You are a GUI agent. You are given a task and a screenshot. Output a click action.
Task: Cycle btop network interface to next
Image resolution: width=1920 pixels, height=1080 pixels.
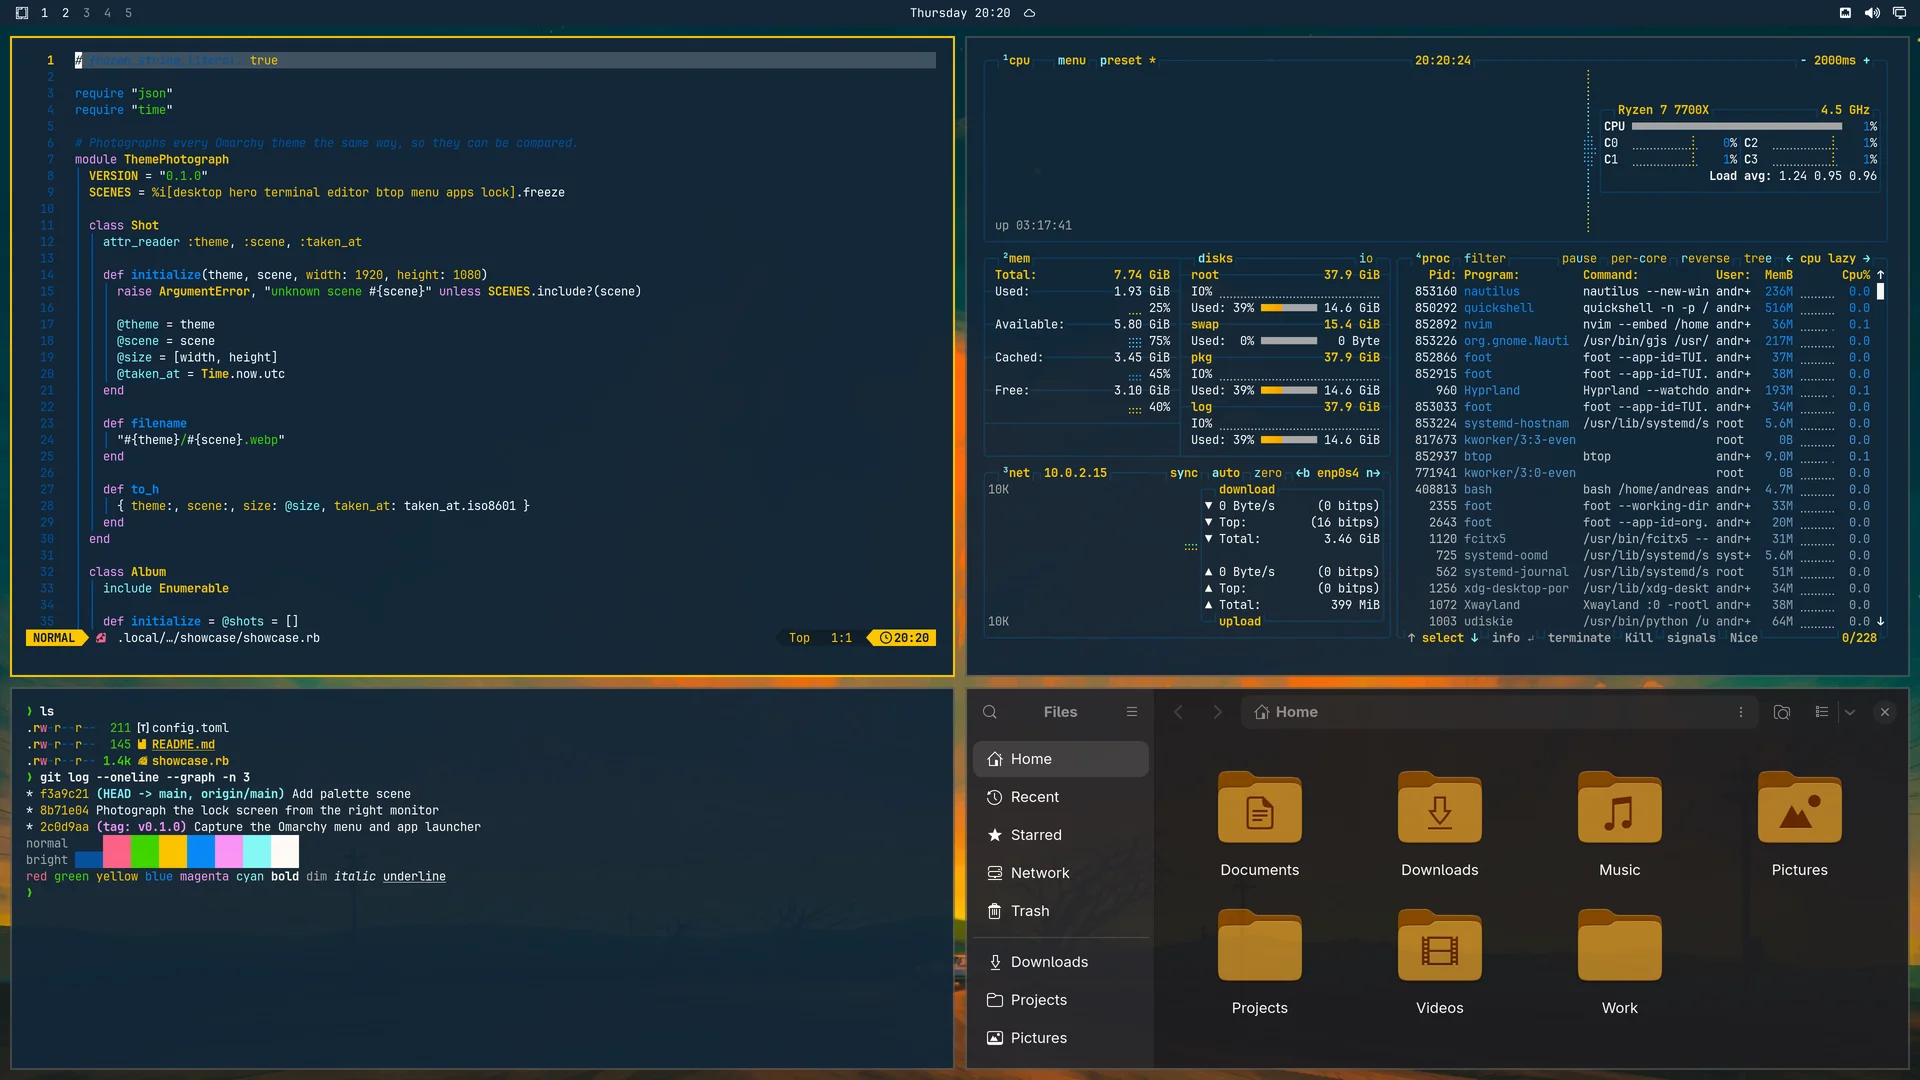pyautogui.click(x=1373, y=473)
